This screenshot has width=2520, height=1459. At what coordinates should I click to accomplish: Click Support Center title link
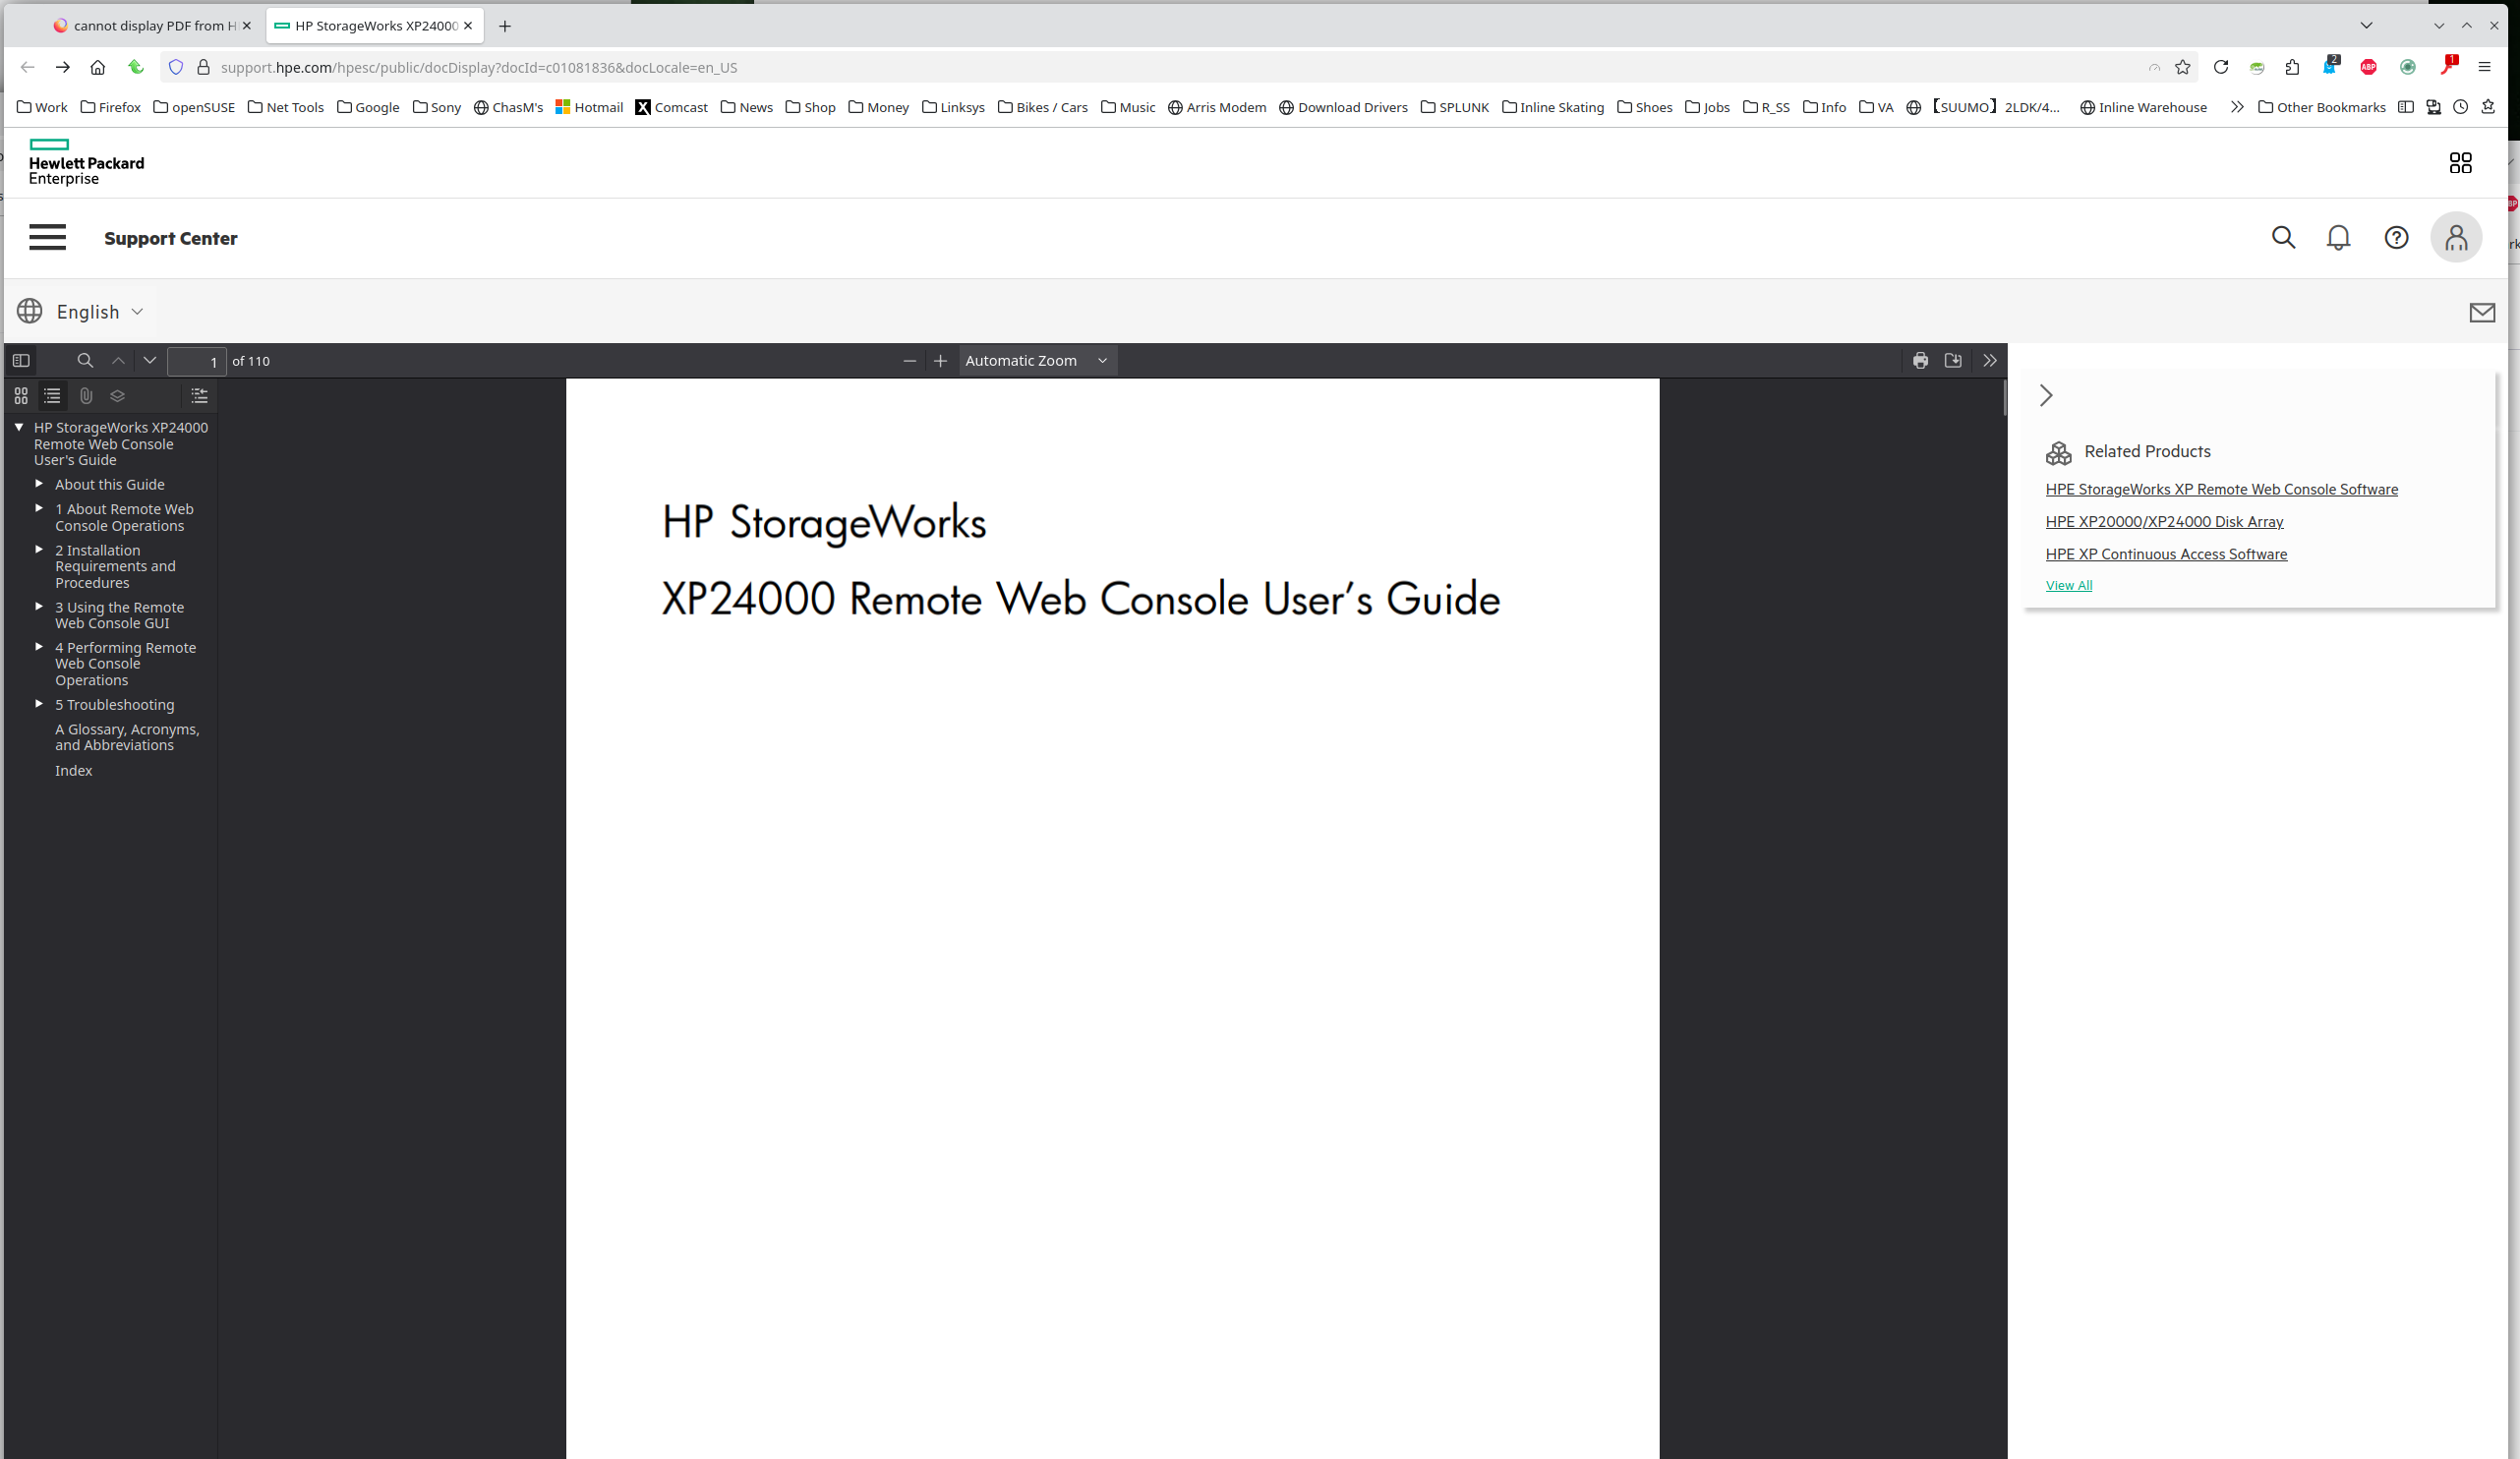pyautogui.click(x=171, y=238)
